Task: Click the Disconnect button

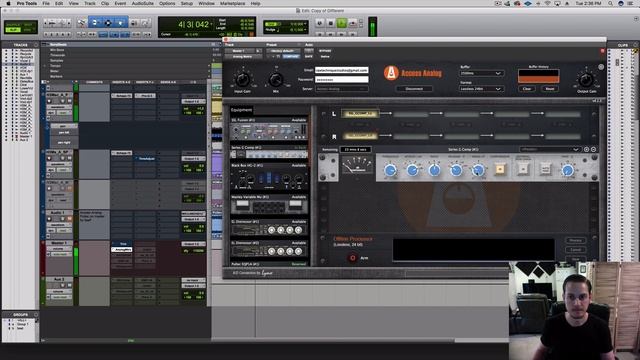Action: [x=414, y=89]
